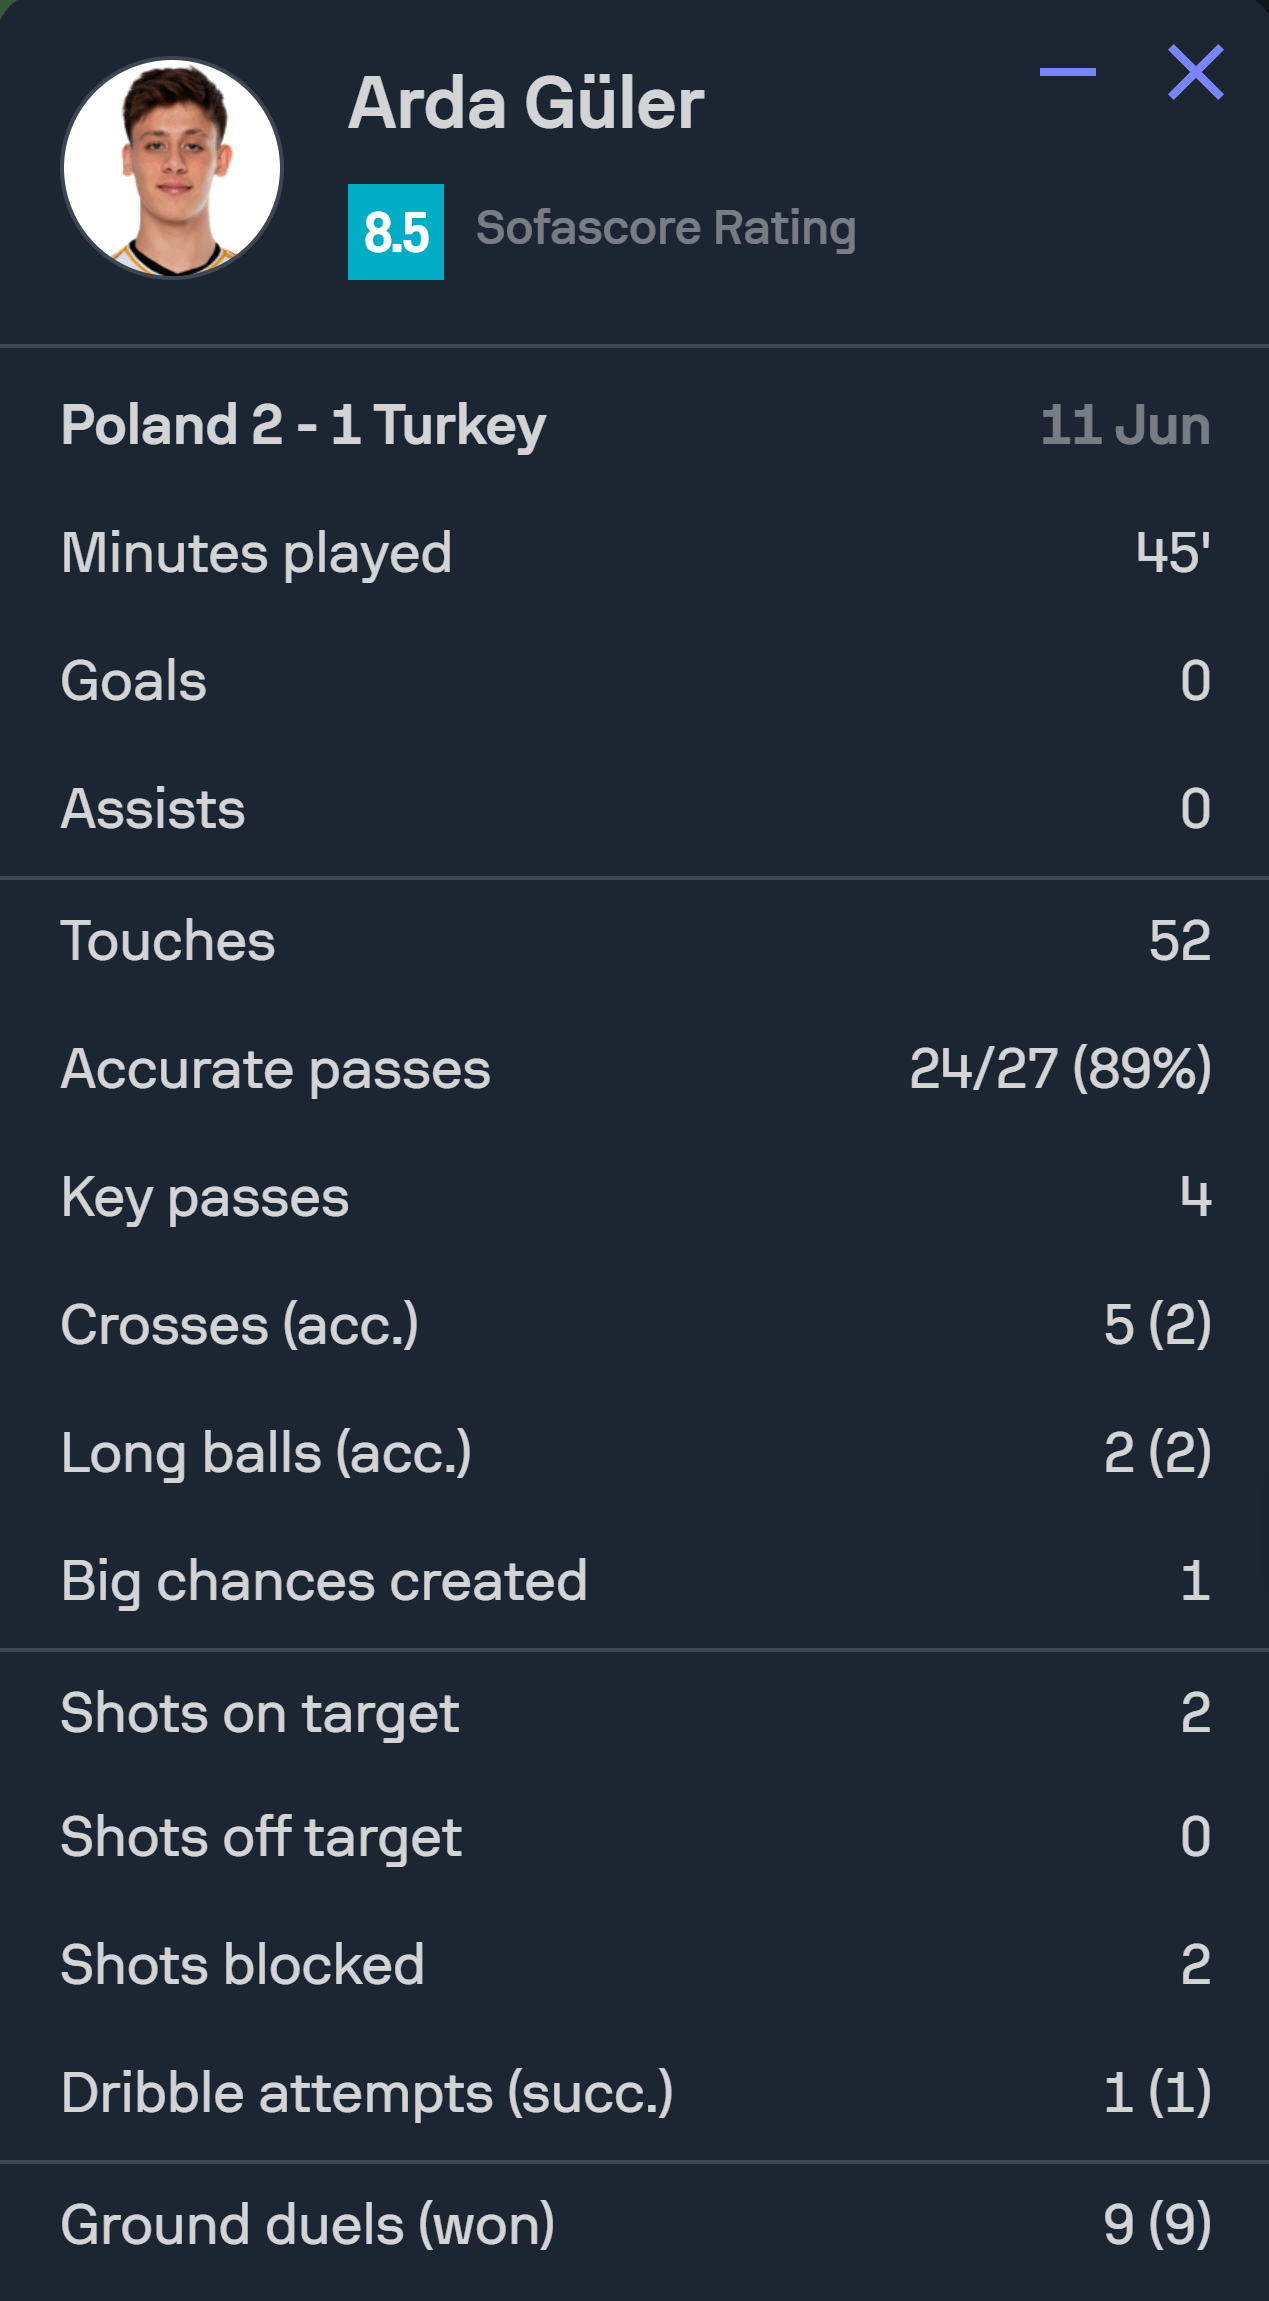Select the 11 Jun match date
Viewport: 1269px width, 2301px height.
click(1125, 425)
